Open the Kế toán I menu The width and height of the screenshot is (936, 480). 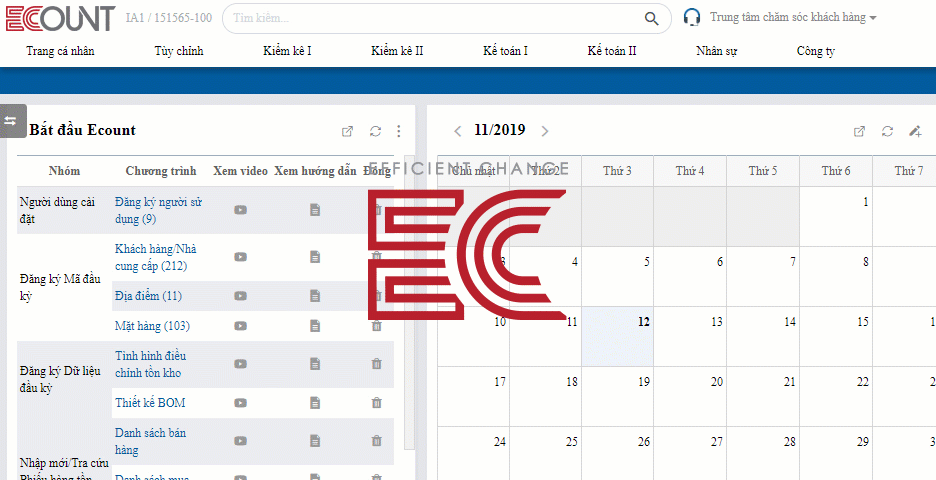tap(505, 51)
